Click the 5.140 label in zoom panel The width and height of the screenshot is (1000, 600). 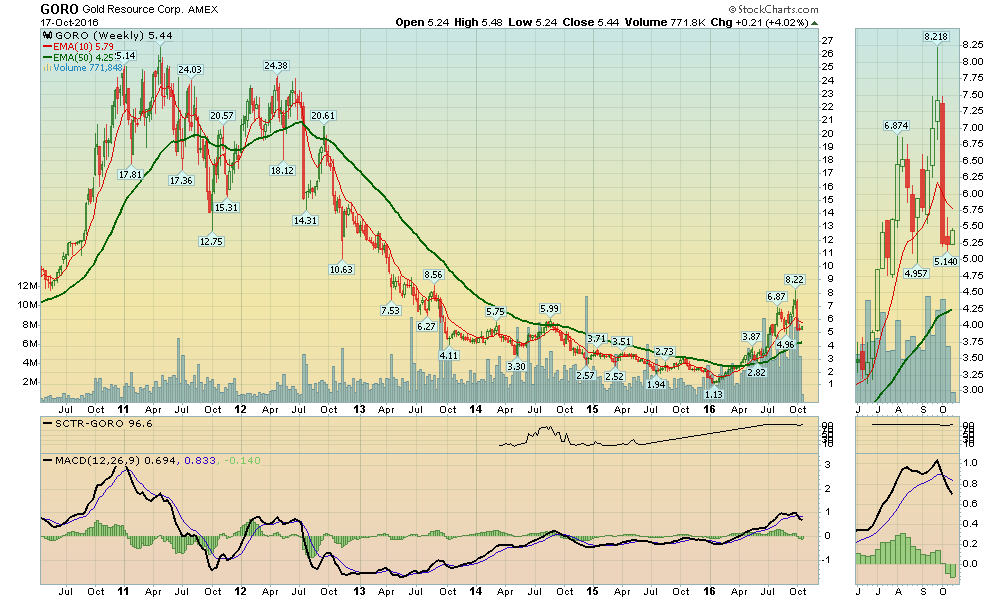[946, 261]
